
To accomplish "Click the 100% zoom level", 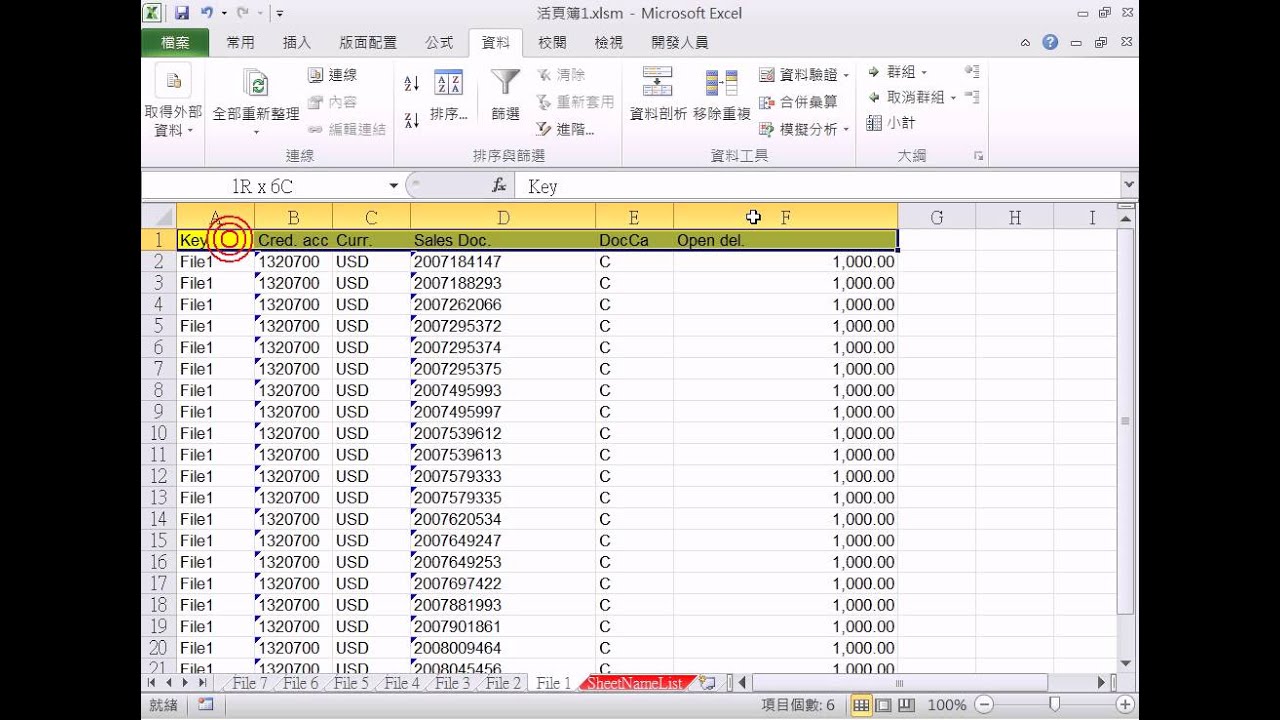I will (946, 705).
